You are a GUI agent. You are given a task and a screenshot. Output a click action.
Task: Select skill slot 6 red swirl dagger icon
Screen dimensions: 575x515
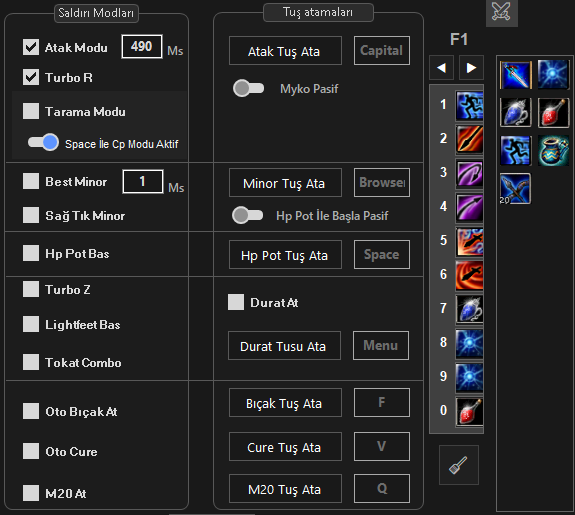[x=469, y=275]
